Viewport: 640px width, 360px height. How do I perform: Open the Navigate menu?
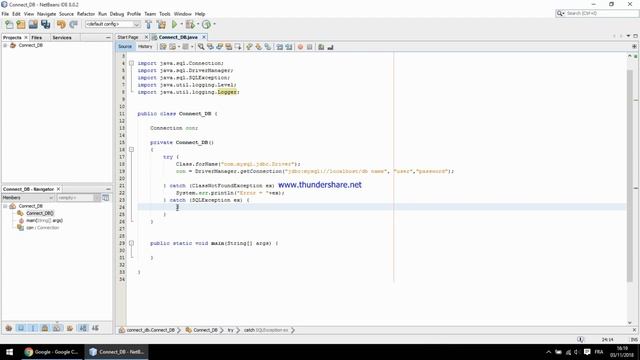tap(47, 14)
